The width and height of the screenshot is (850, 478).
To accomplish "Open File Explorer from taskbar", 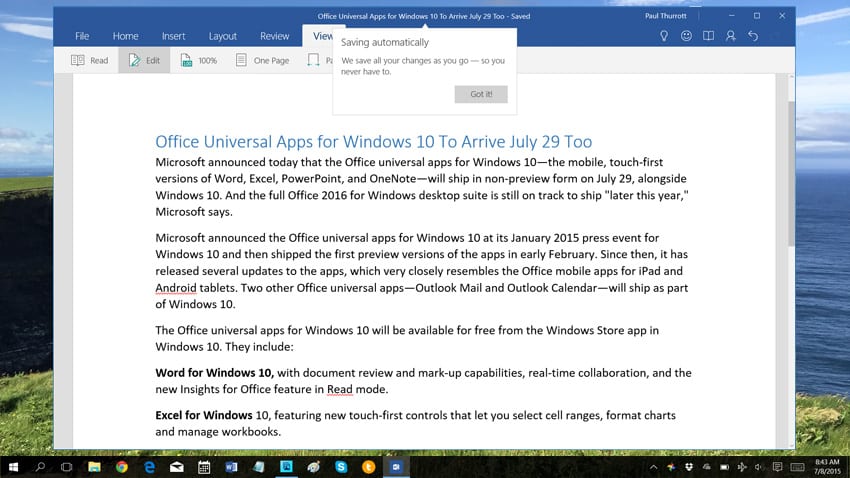I will 94,467.
